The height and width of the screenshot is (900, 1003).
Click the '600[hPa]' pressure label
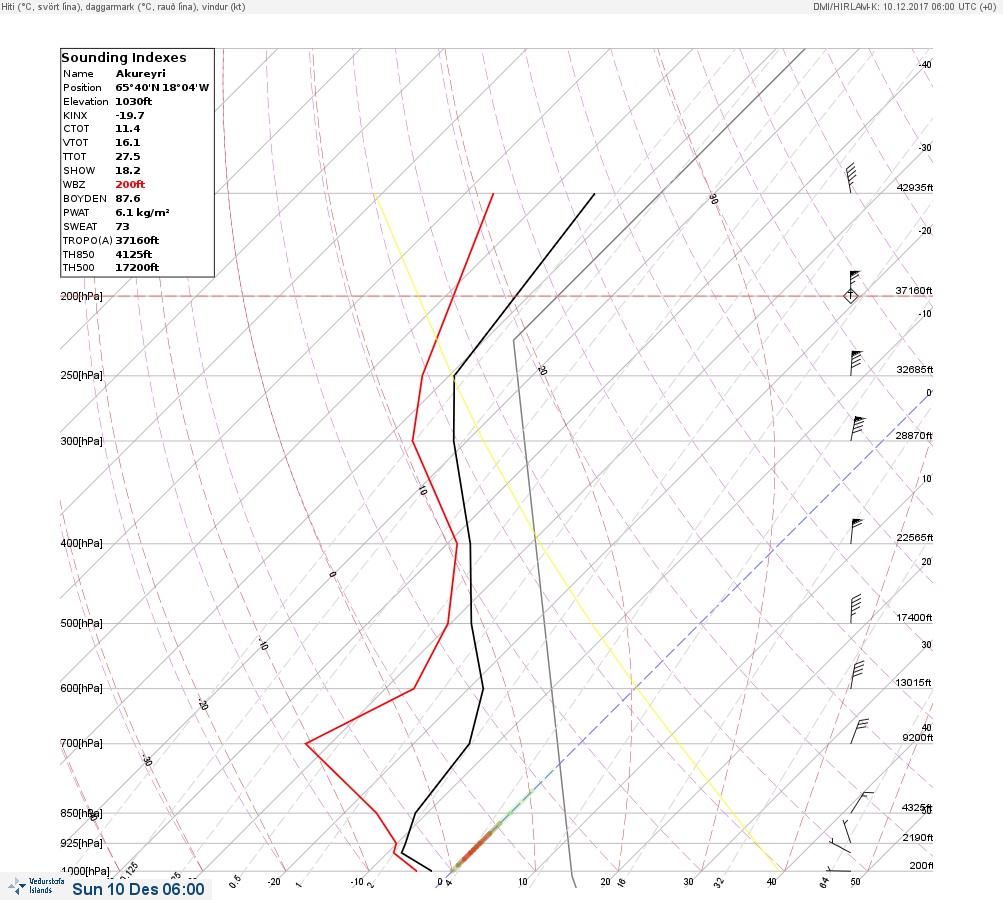[x=81, y=688]
